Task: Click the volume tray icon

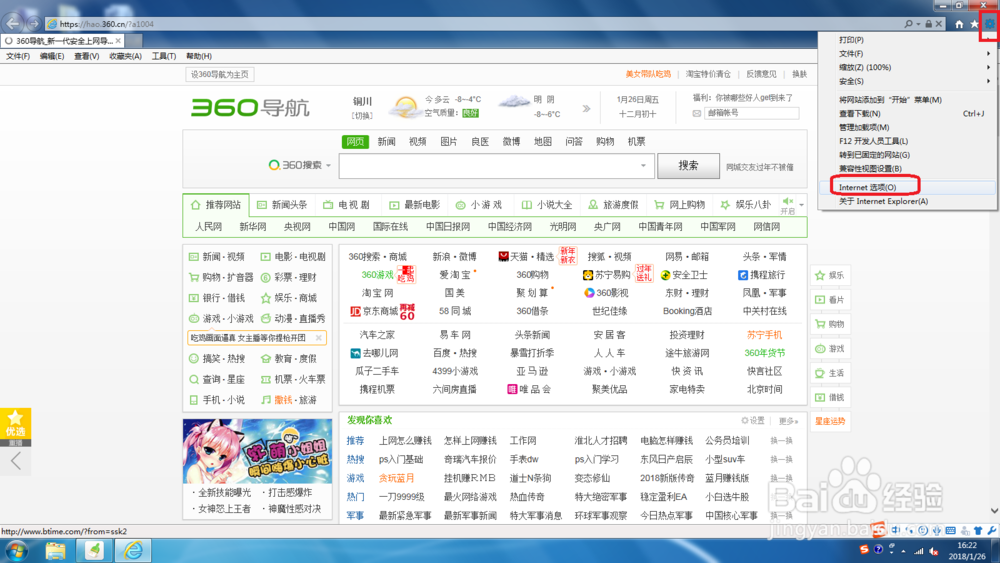Action: click(934, 551)
